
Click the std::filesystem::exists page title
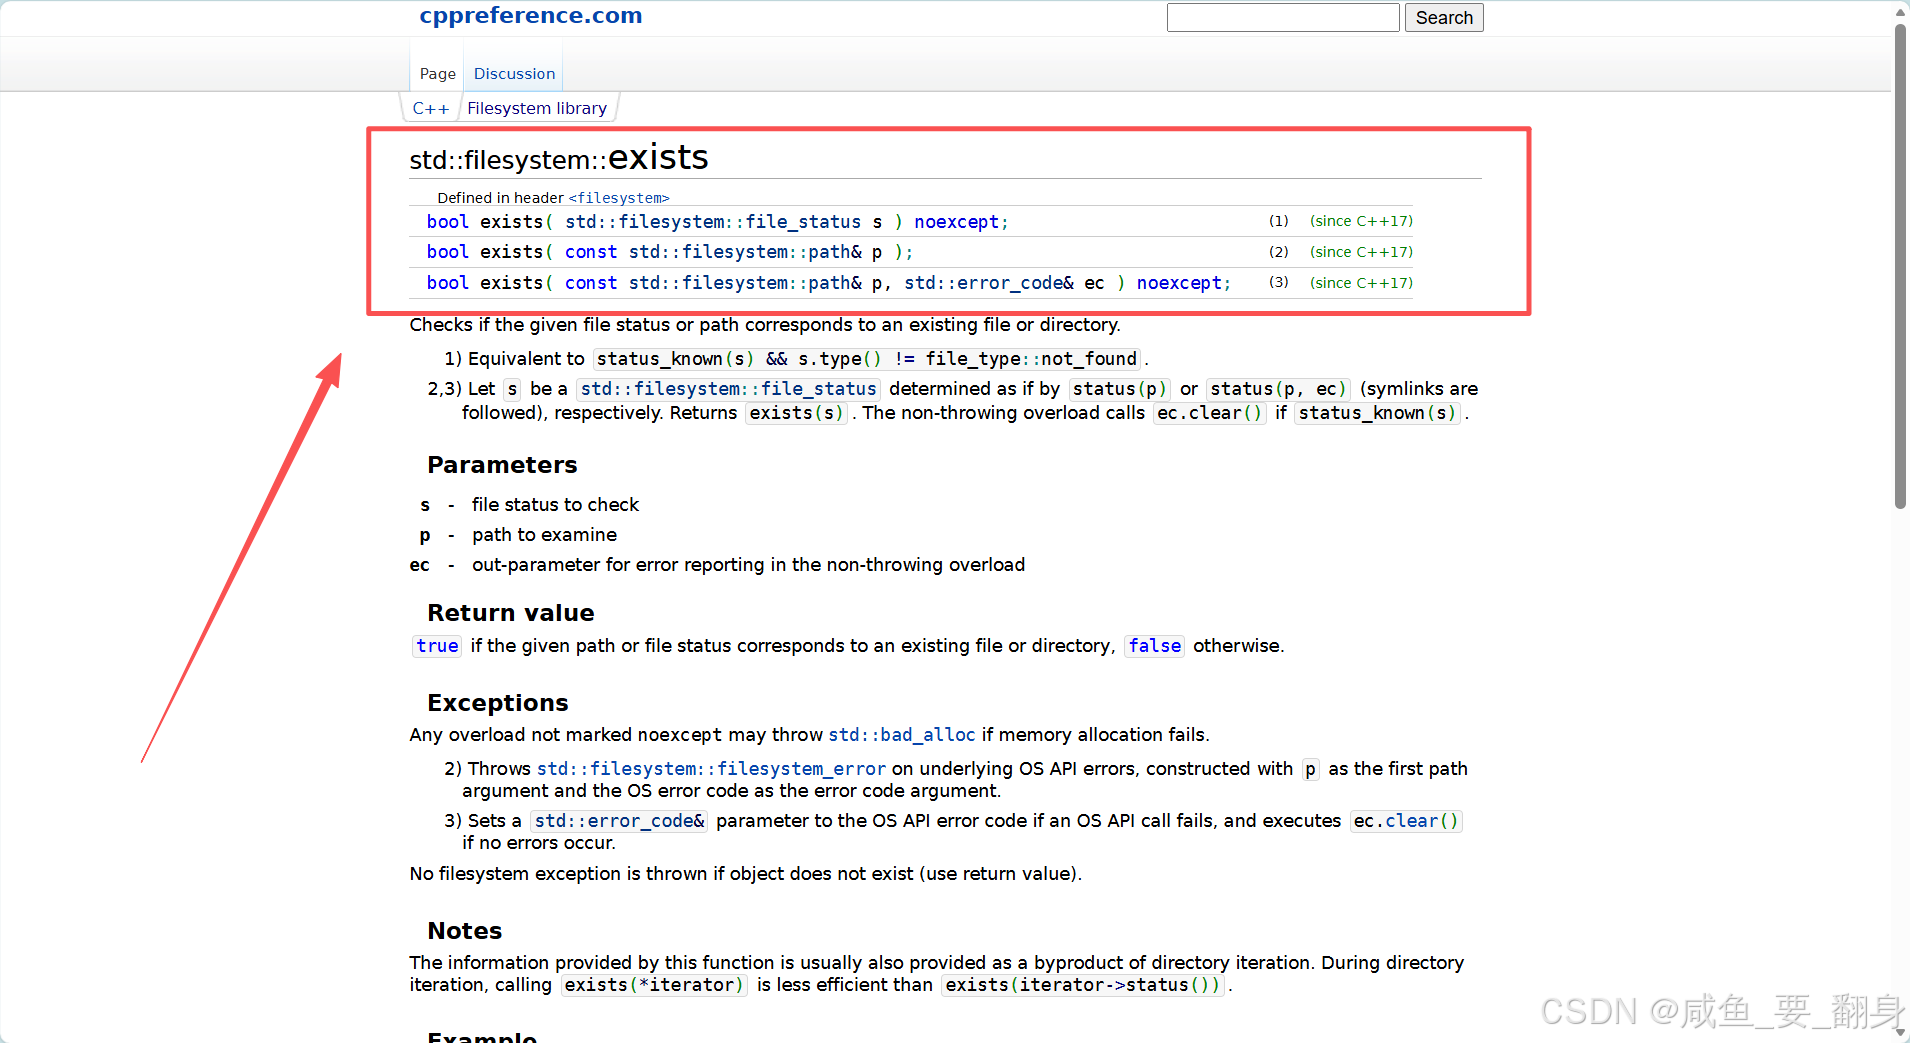point(559,158)
